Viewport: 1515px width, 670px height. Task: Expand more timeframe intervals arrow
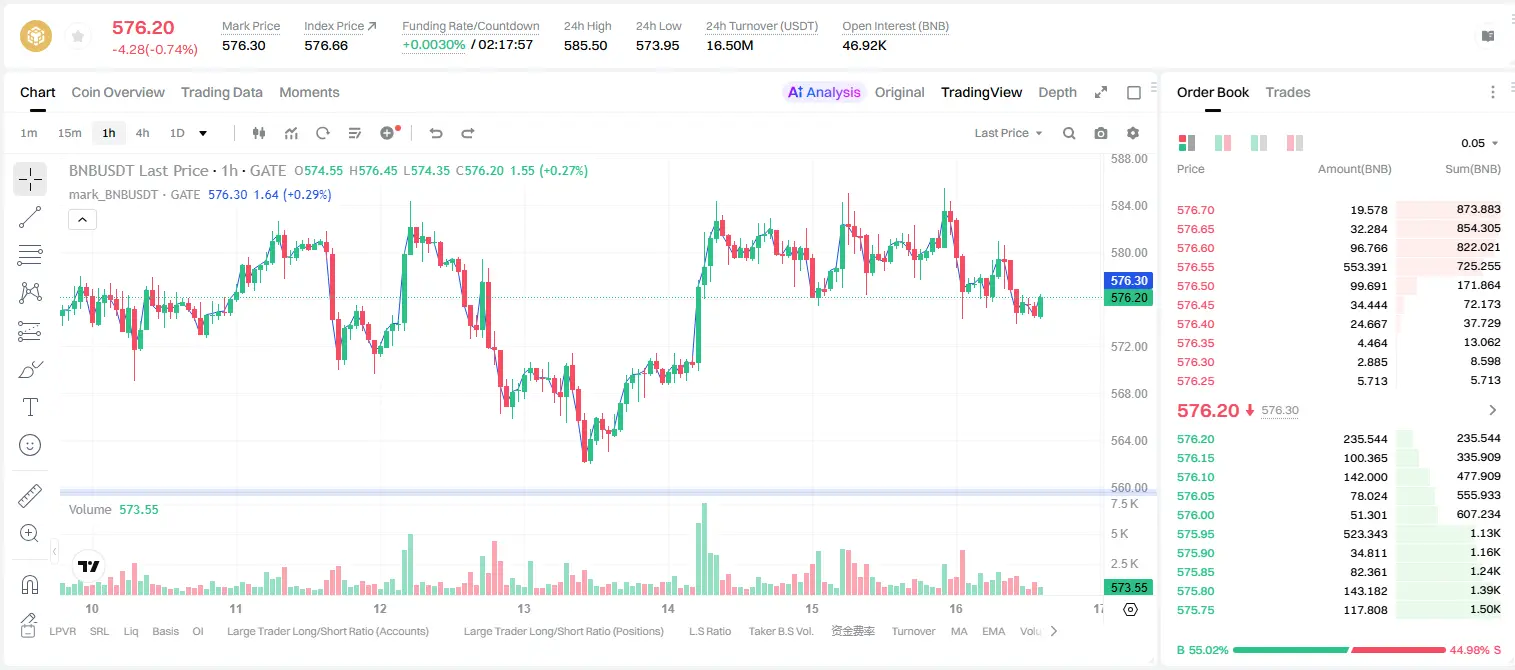tap(204, 133)
